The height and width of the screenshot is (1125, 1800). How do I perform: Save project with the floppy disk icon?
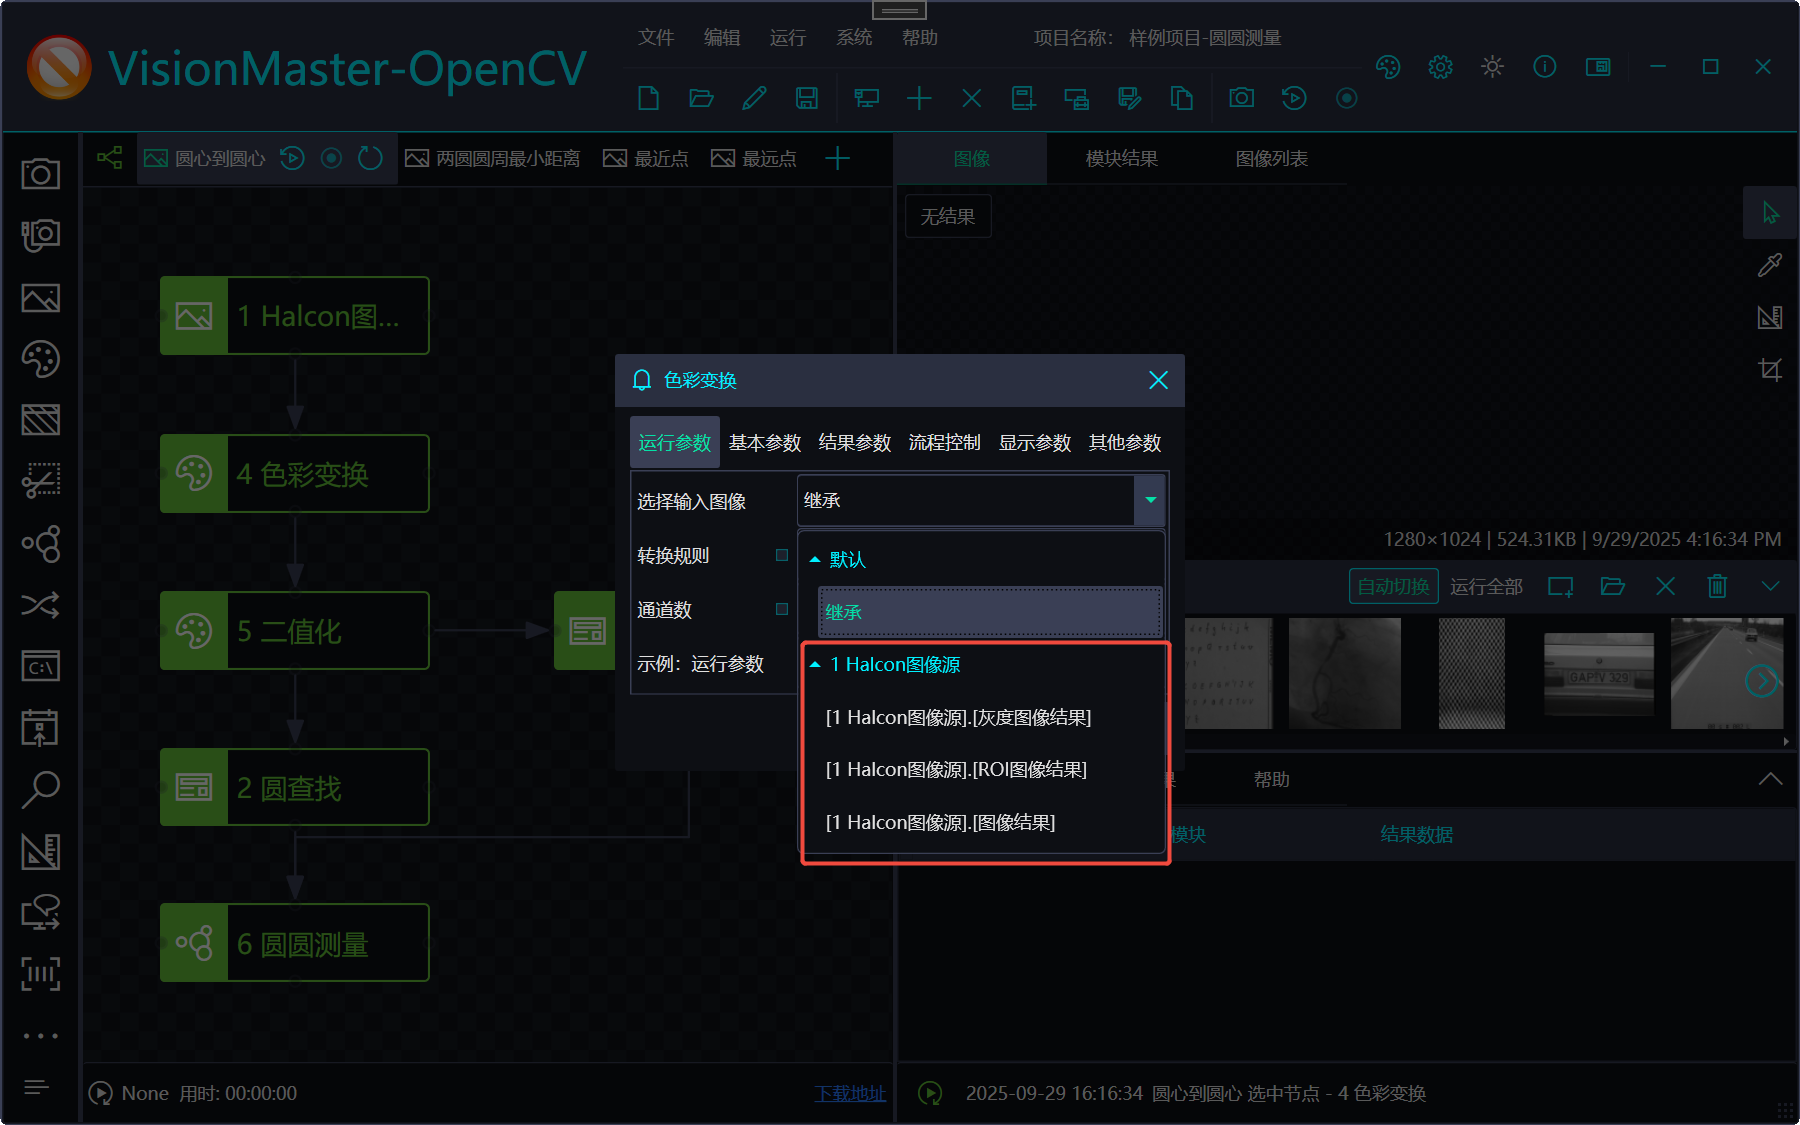tap(806, 98)
